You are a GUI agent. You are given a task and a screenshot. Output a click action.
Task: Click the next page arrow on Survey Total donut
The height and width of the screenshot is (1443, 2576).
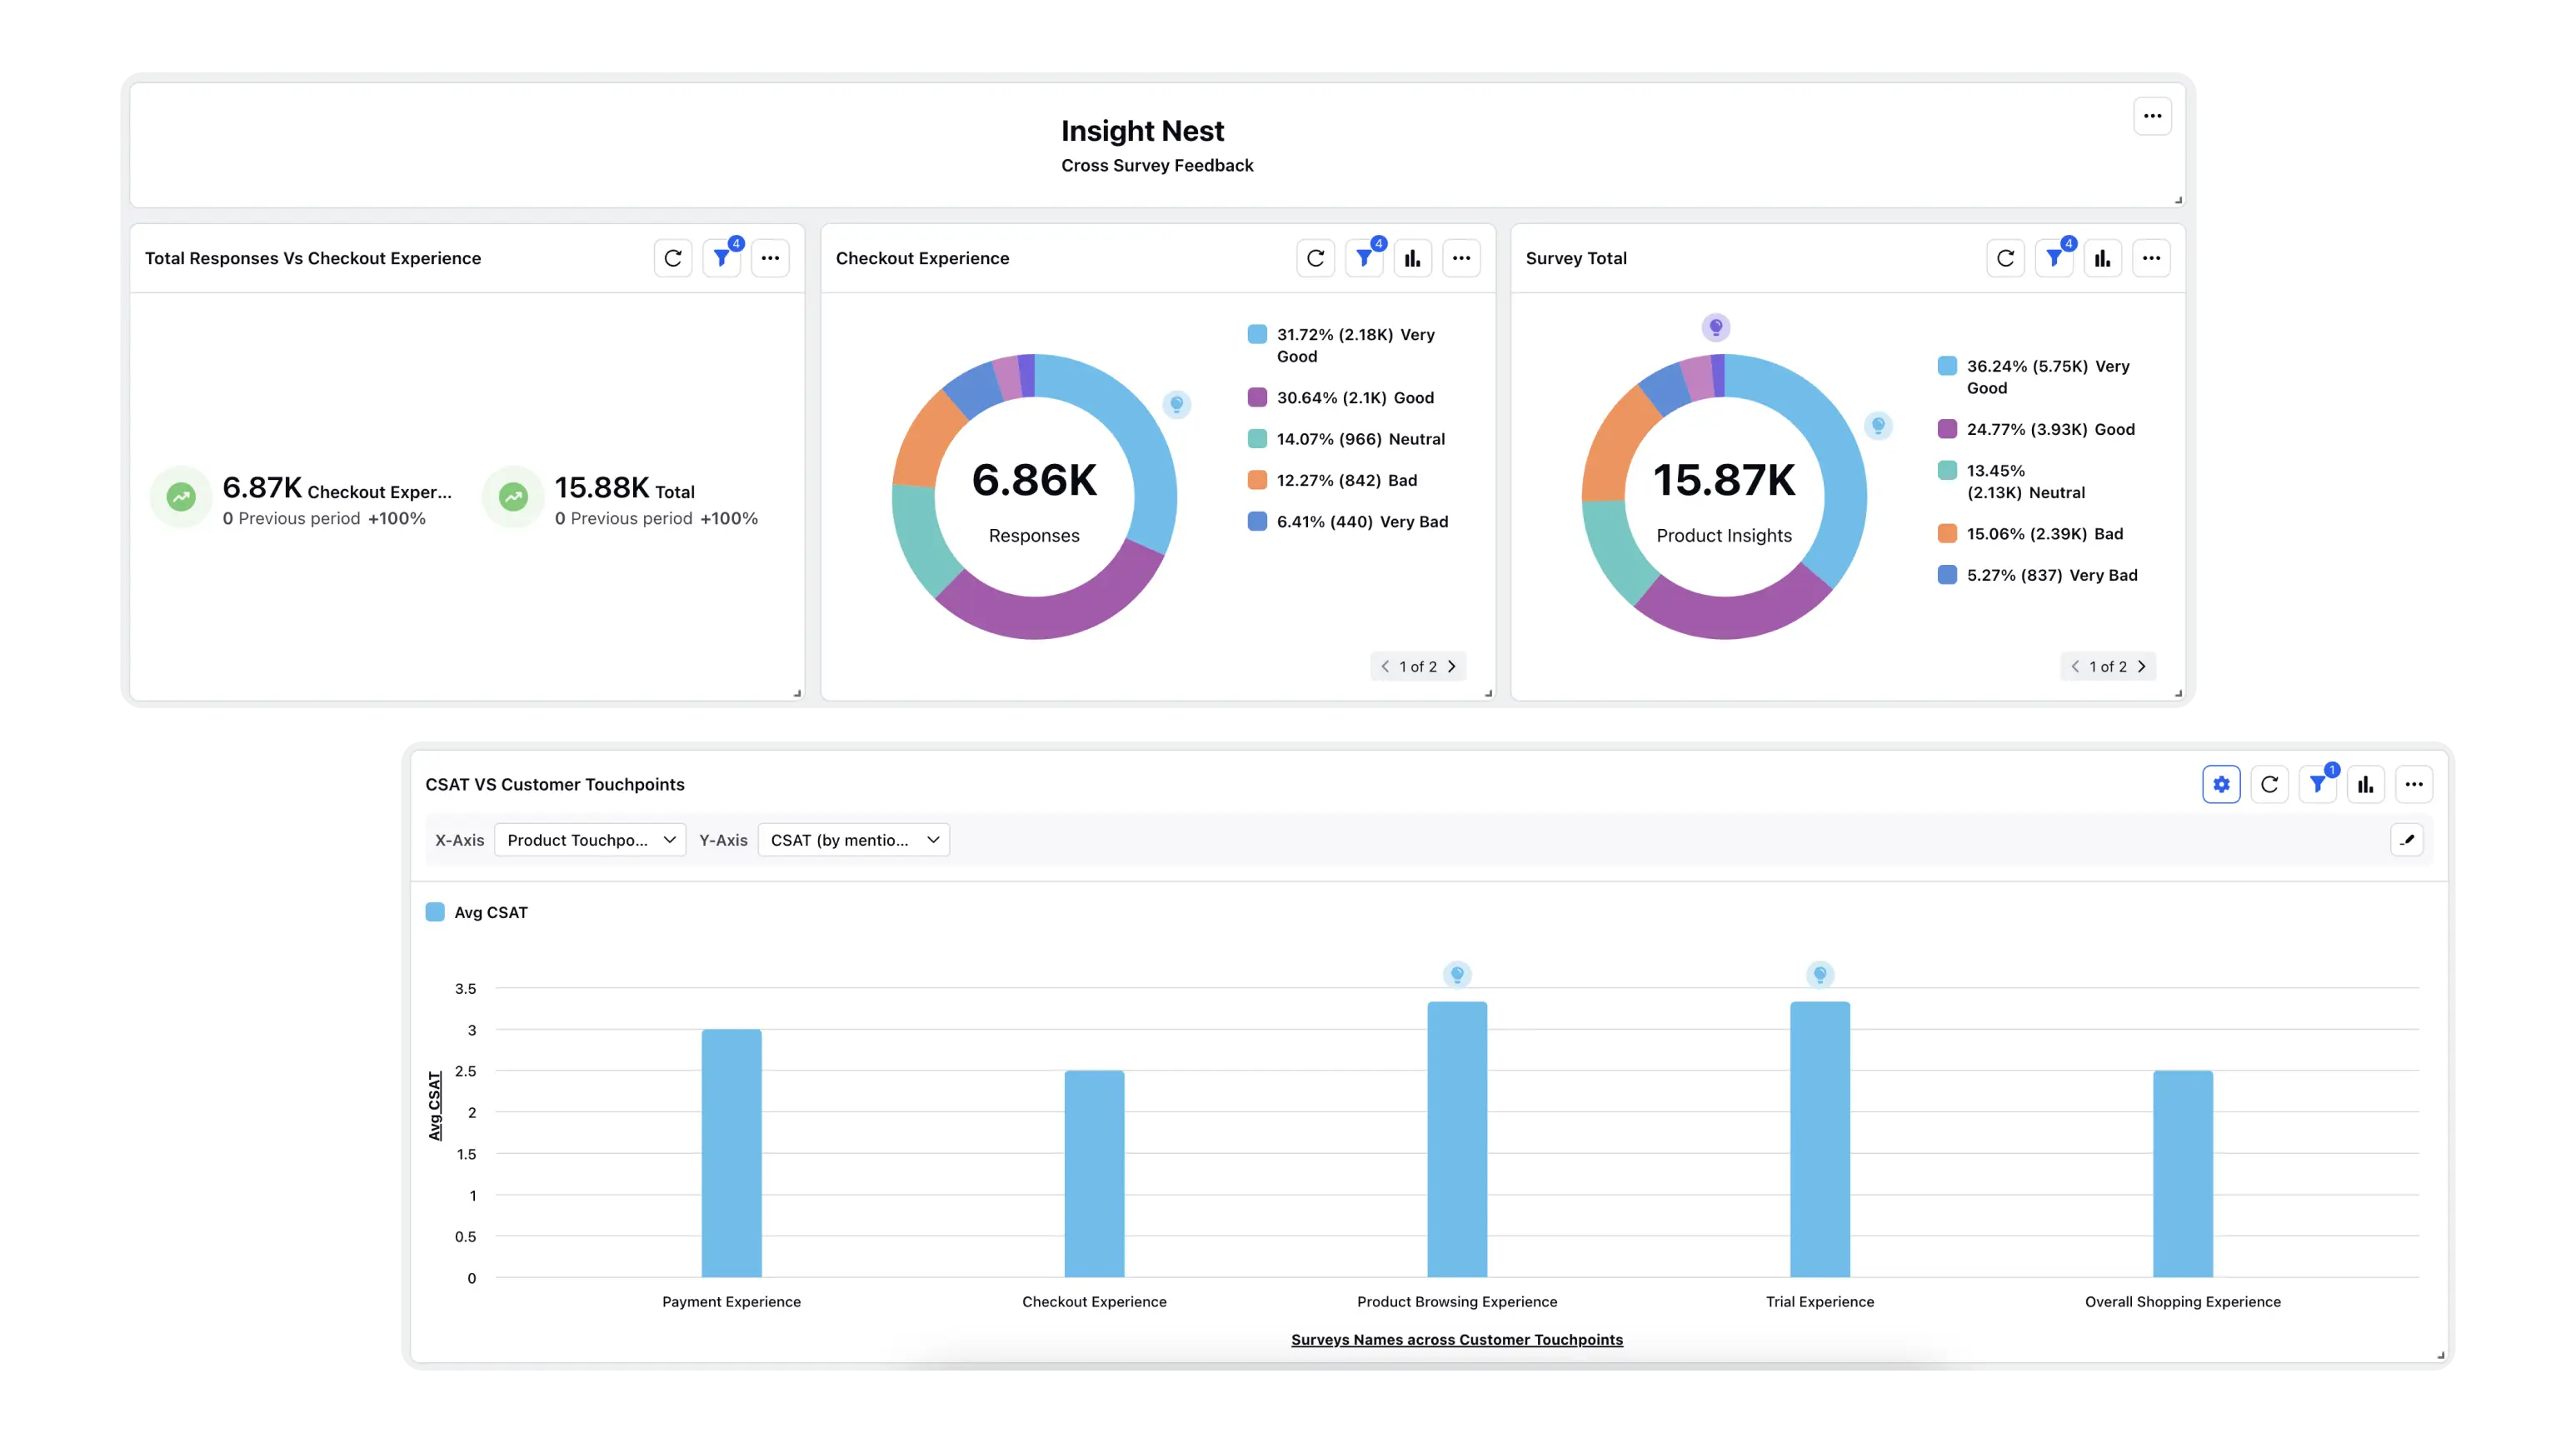point(2143,665)
